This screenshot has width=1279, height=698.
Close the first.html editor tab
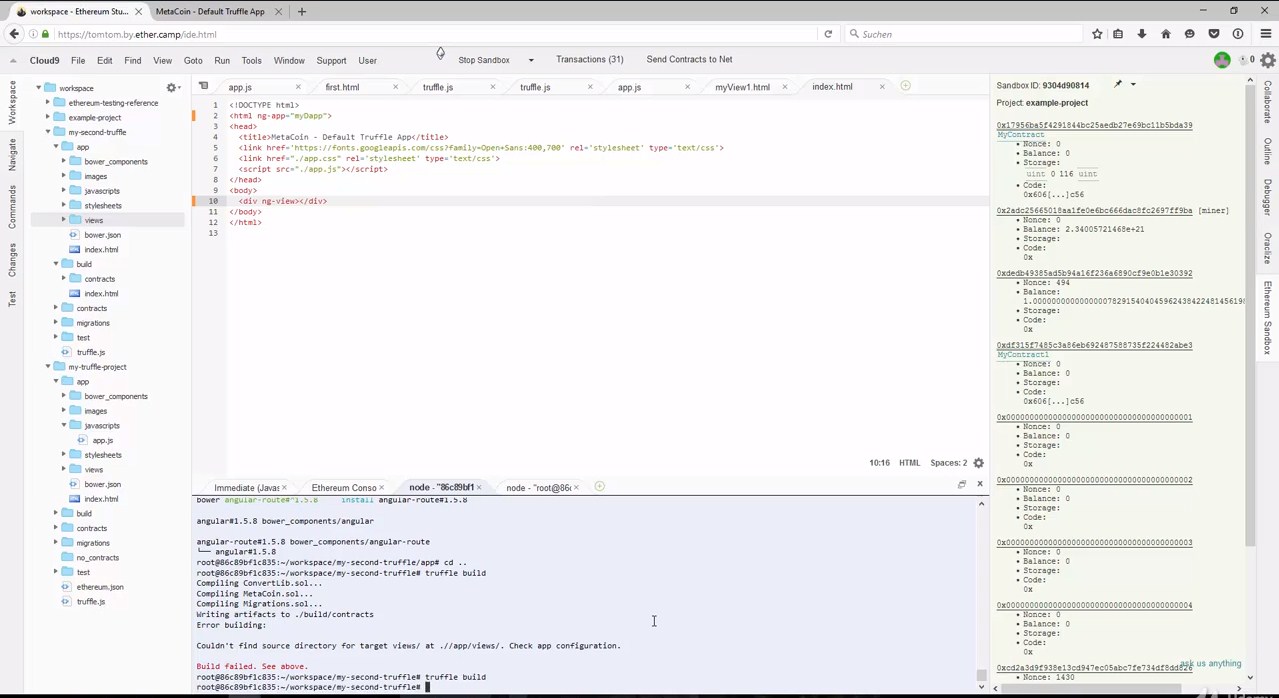[x=396, y=87]
